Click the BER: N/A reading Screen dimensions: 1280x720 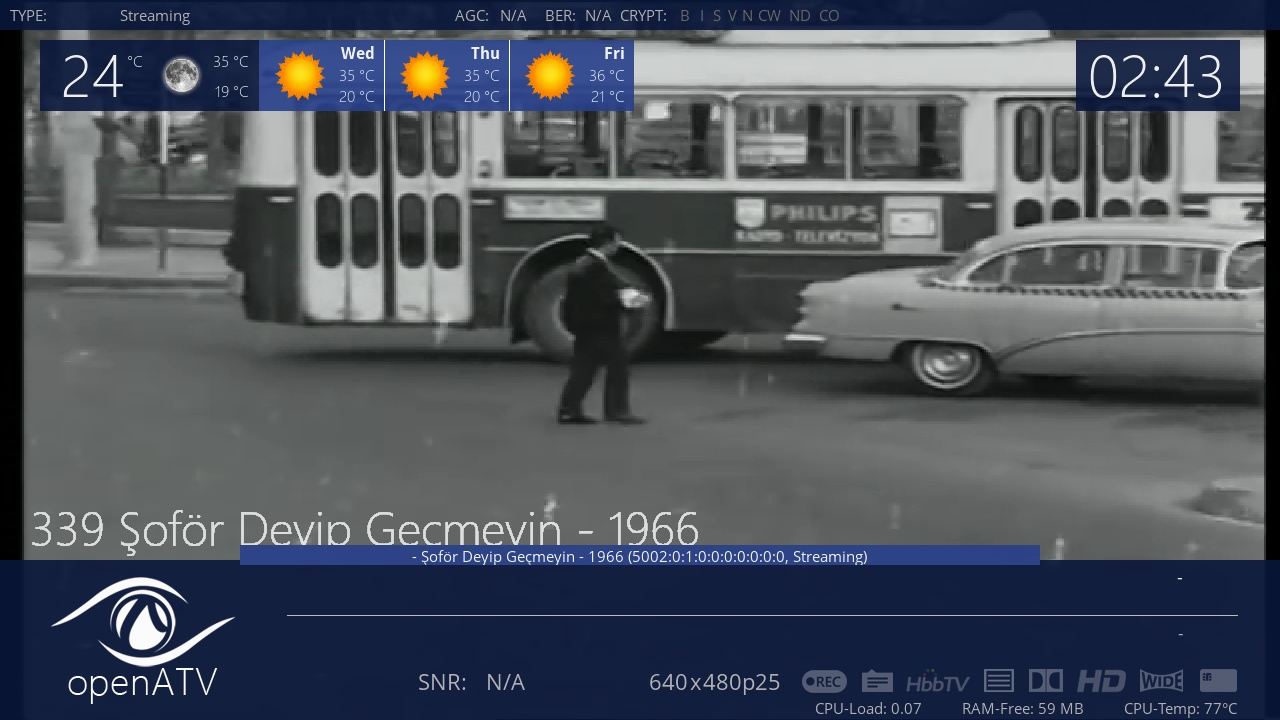[578, 16]
